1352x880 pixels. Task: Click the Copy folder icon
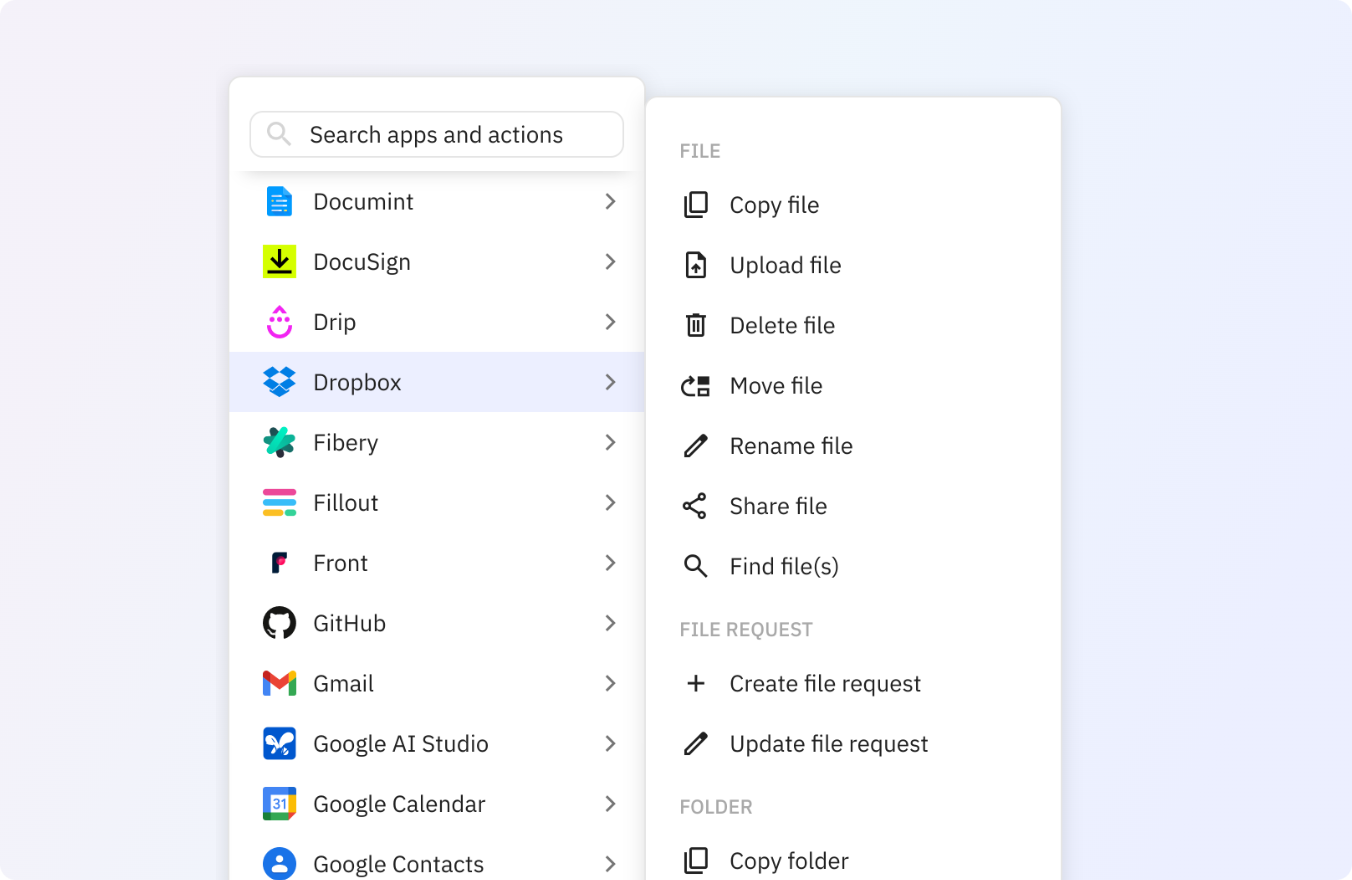(x=695, y=861)
